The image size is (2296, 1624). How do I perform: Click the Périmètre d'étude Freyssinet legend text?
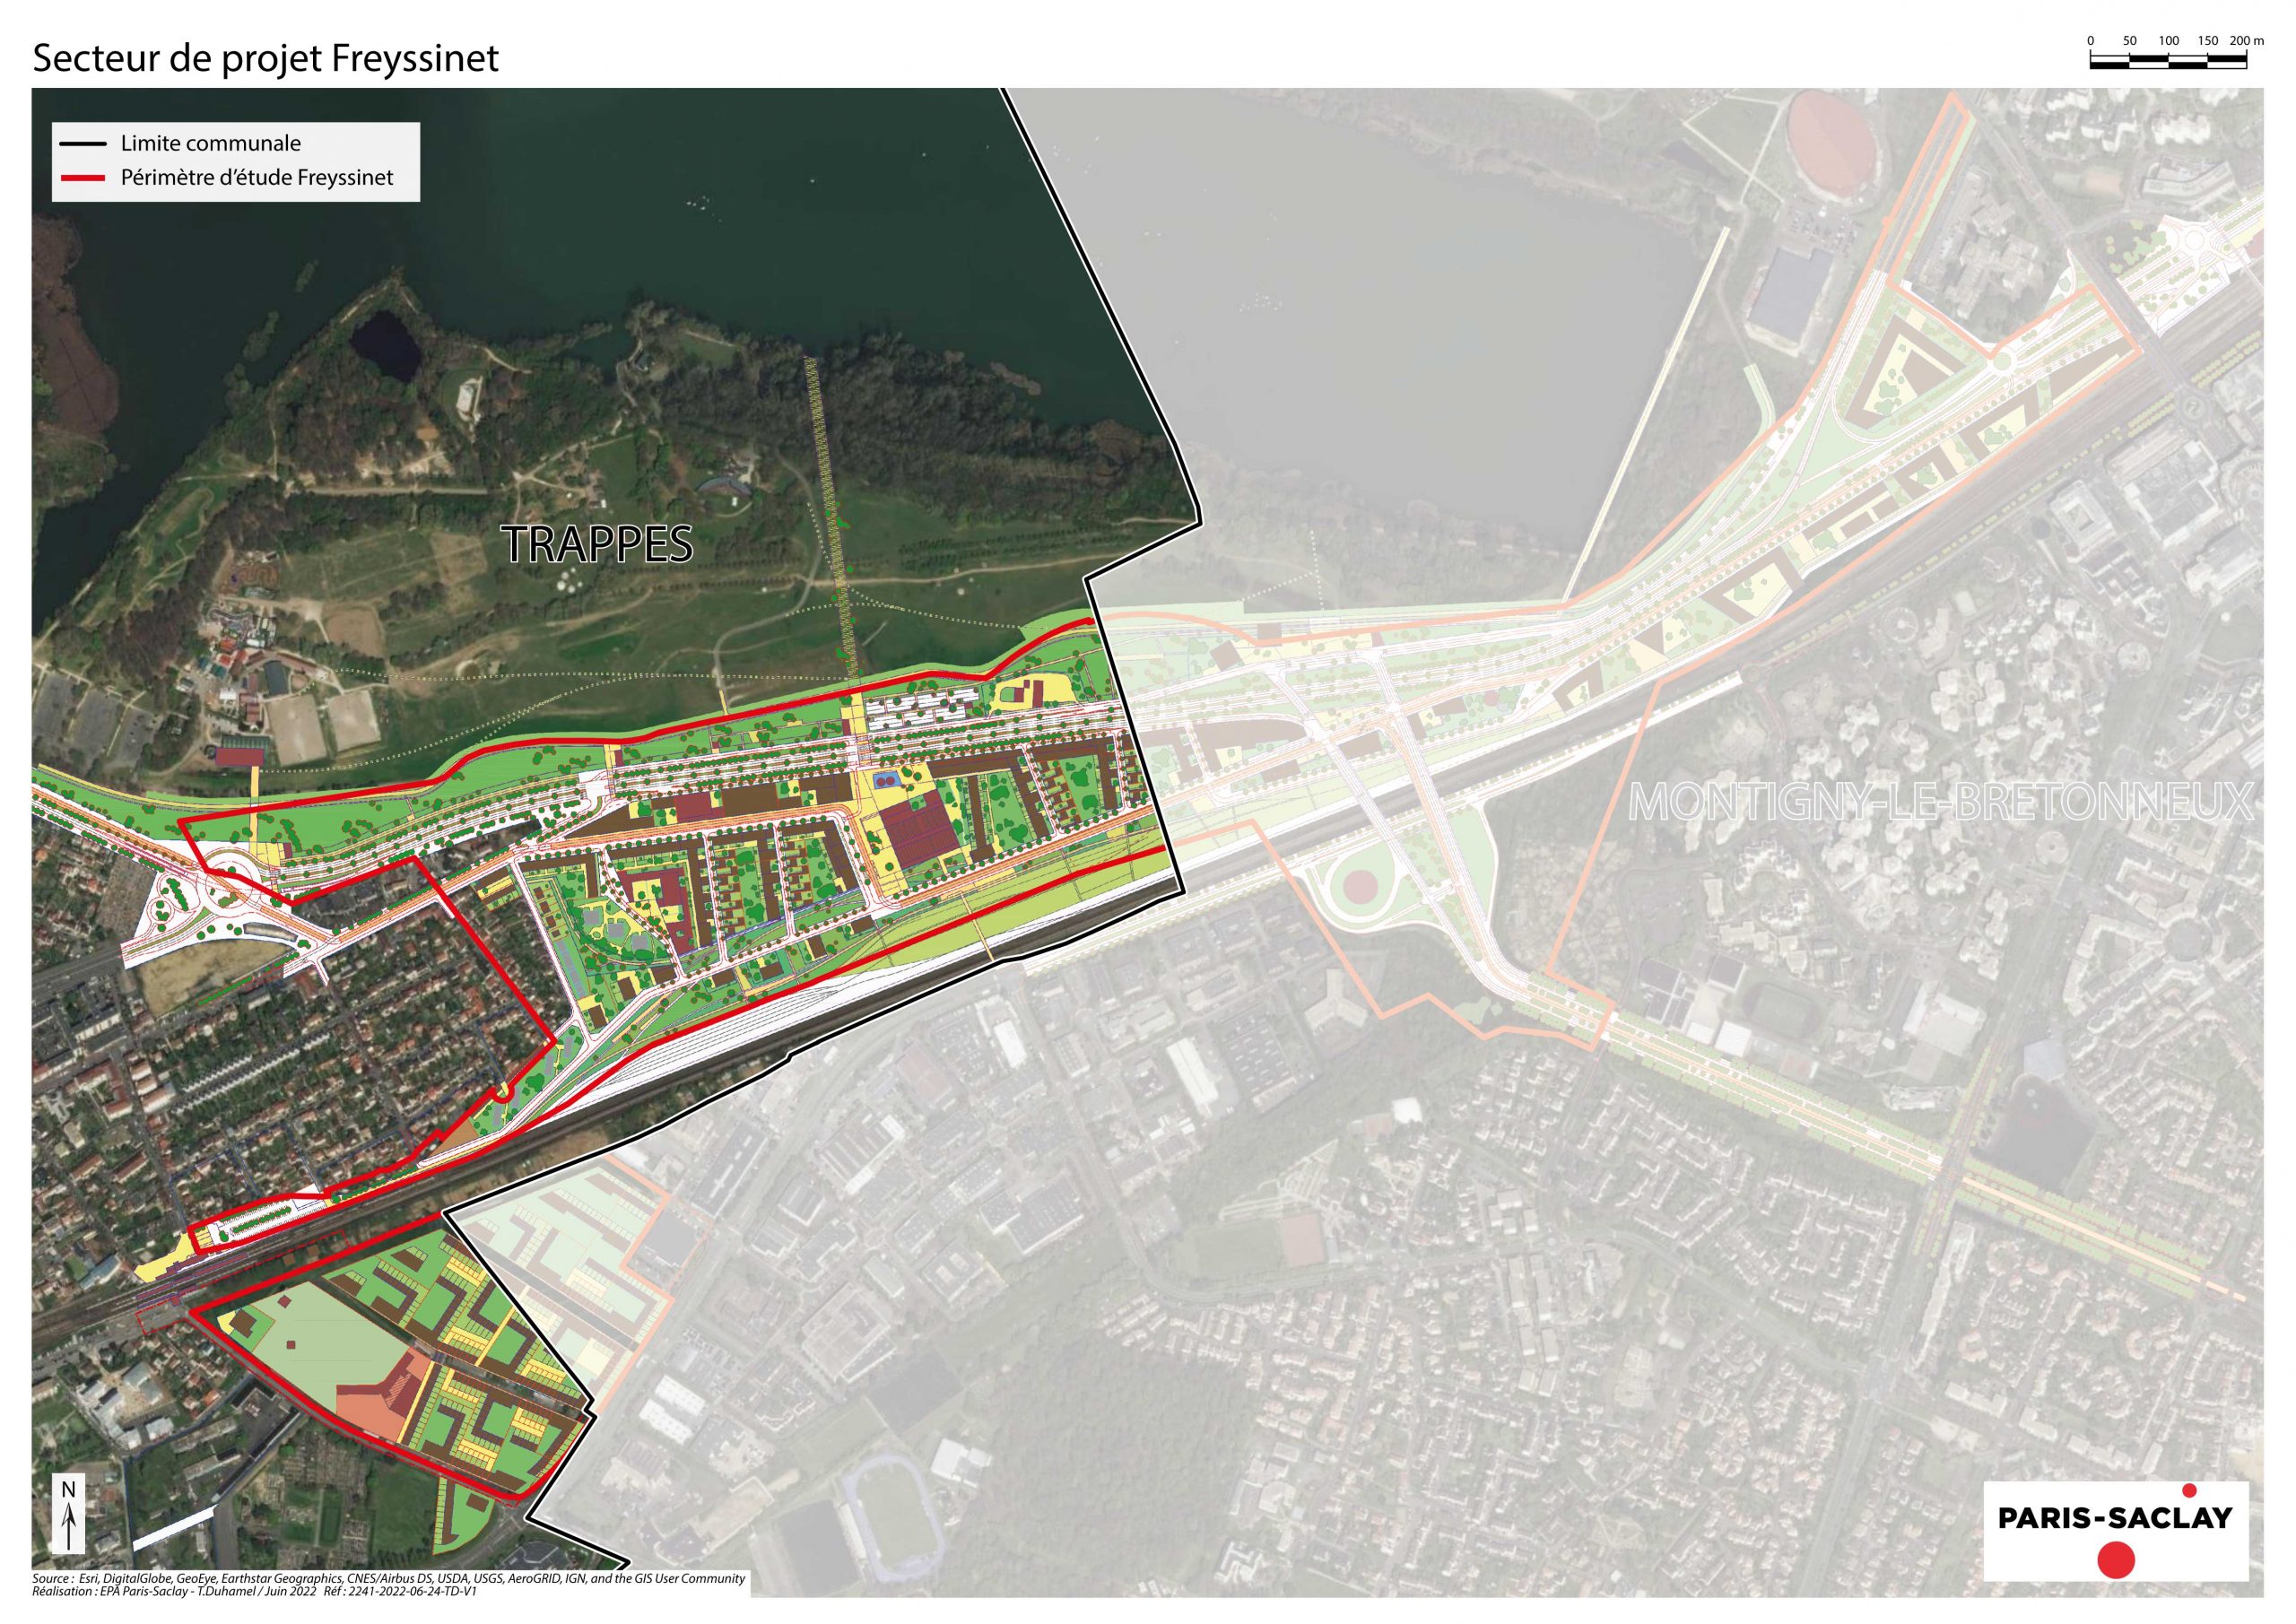point(257,178)
